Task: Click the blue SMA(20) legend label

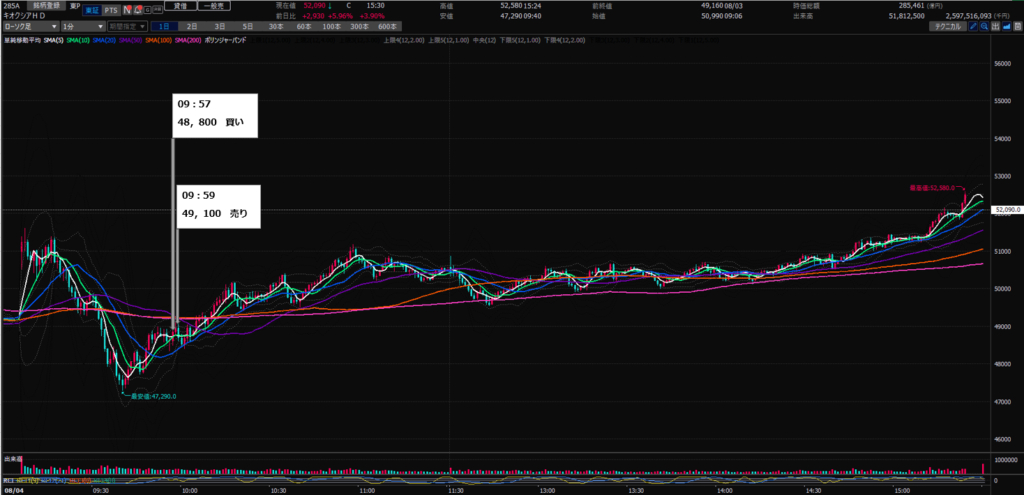Action: pos(104,40)
